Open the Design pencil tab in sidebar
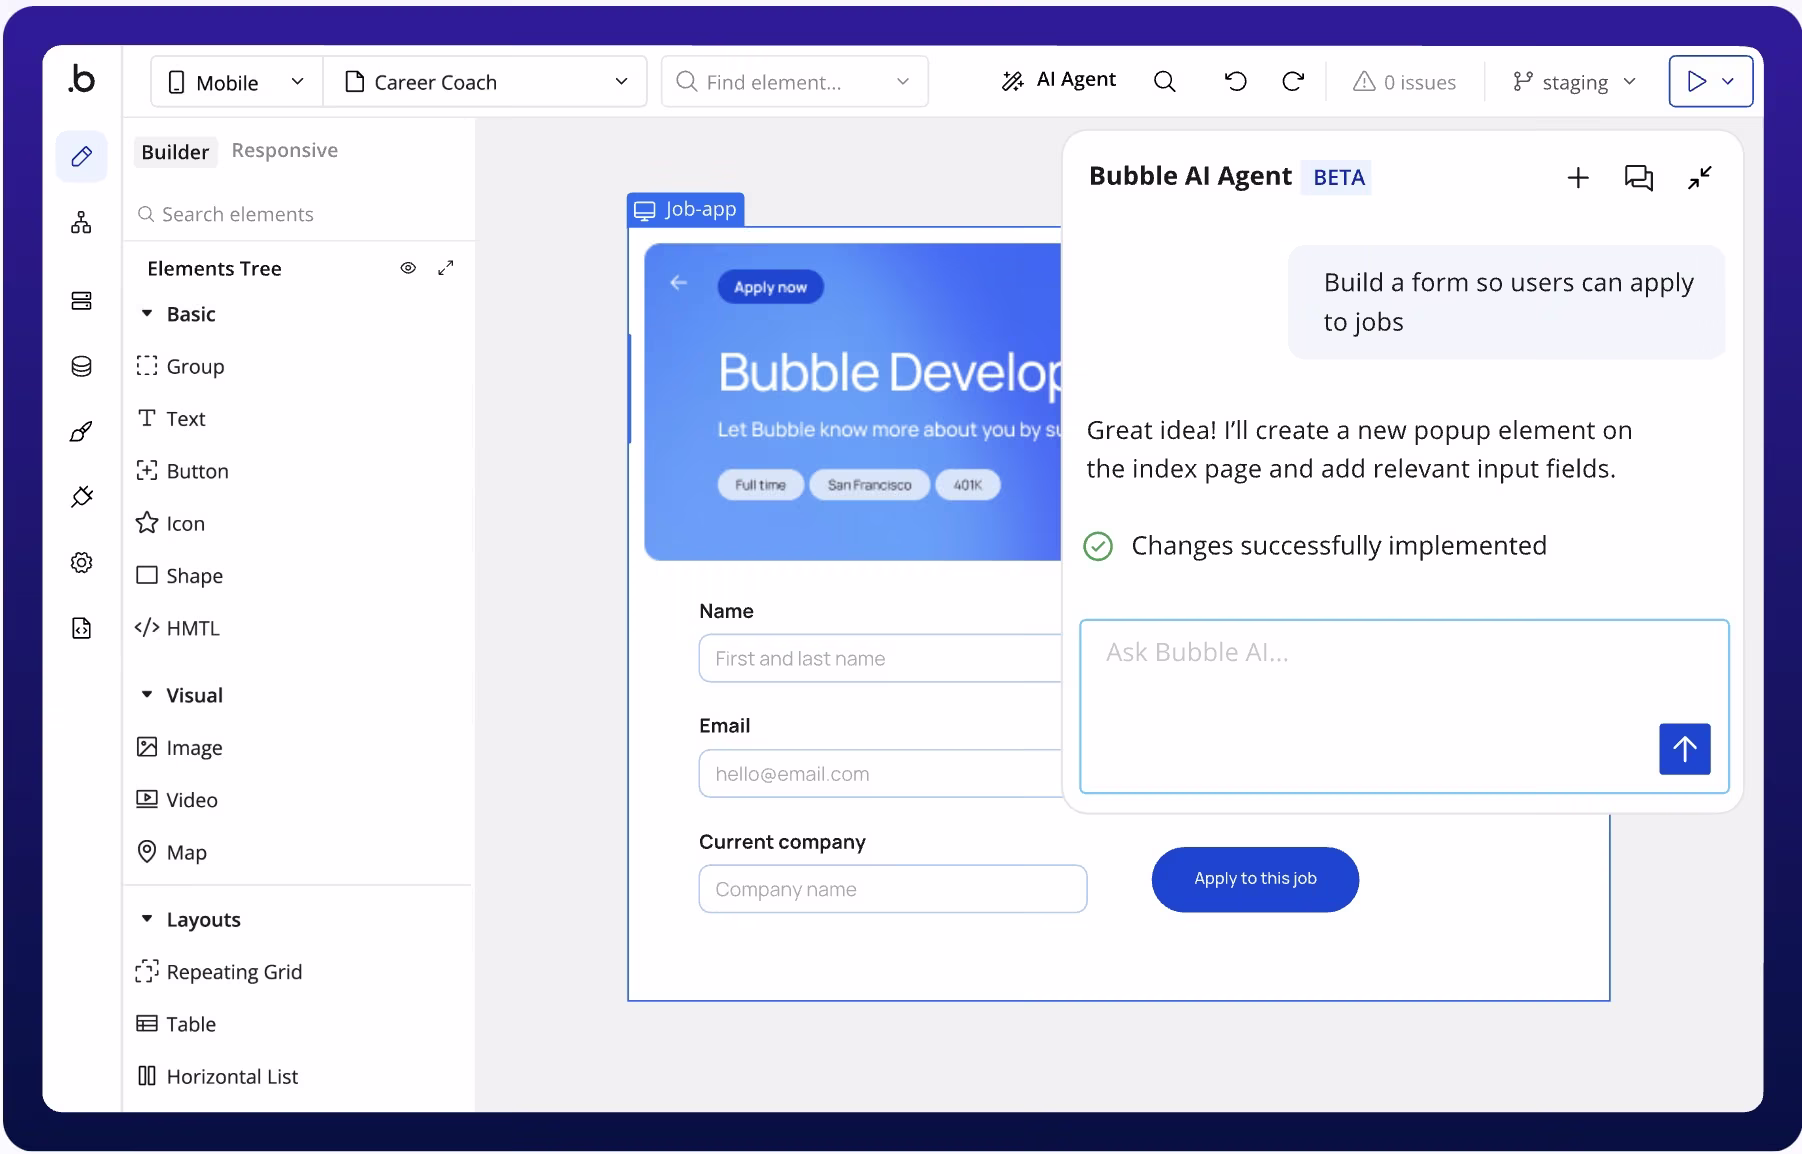 [x=82, y=157]
